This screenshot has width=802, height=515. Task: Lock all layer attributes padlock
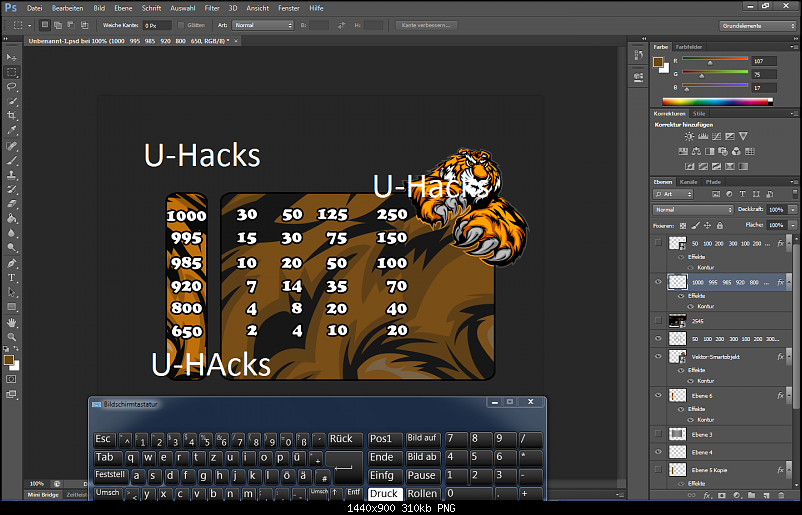pos(720,226)
